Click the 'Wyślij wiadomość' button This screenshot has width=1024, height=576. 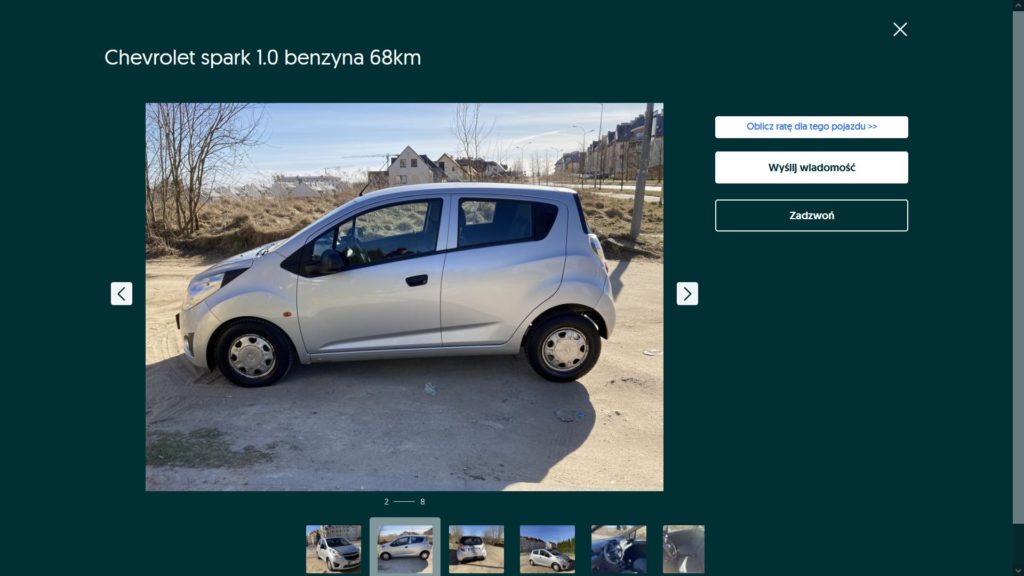pyautogui.click(x=811, y=167)
